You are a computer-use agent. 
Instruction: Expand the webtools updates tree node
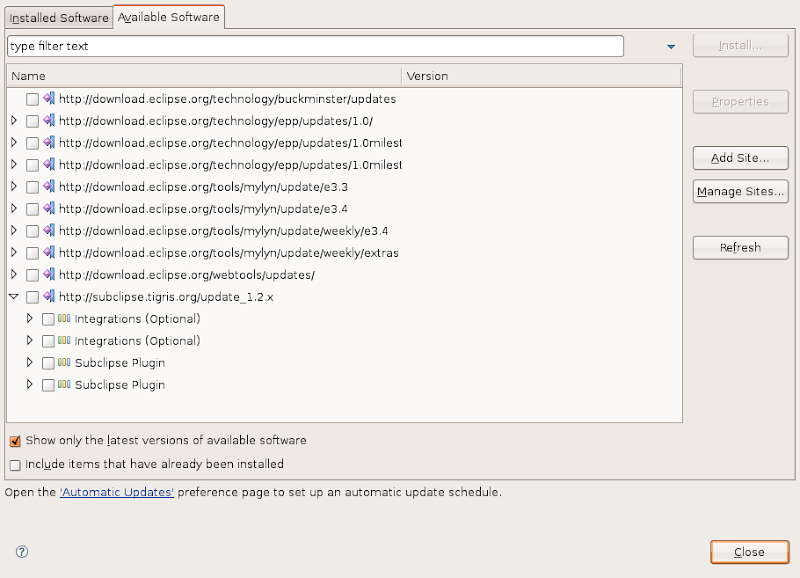[14, 275]
